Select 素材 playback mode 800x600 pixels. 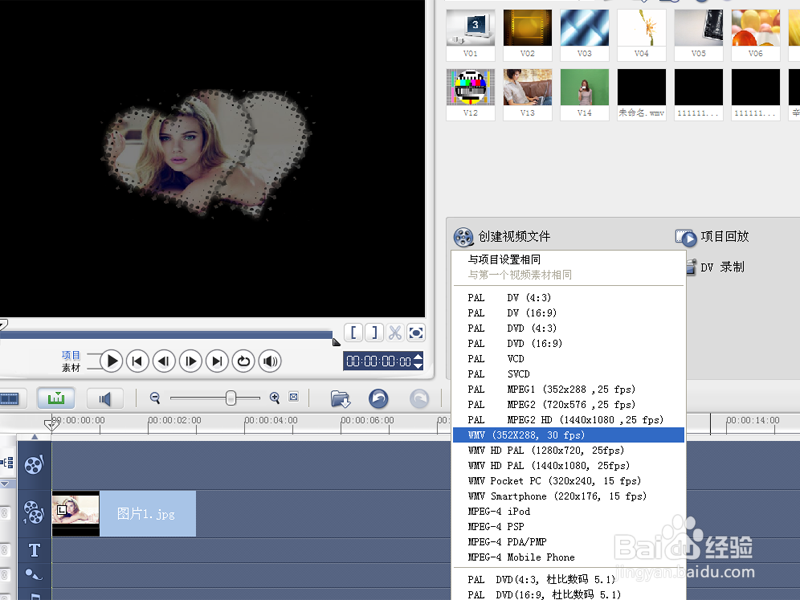[71, 367]
